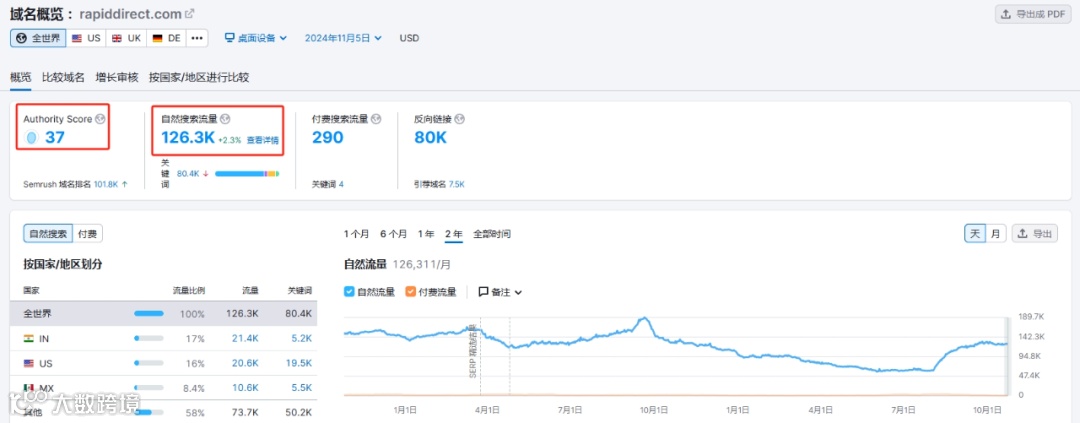
Task: Select the 全世界 table row
Action: click(163, 313)
